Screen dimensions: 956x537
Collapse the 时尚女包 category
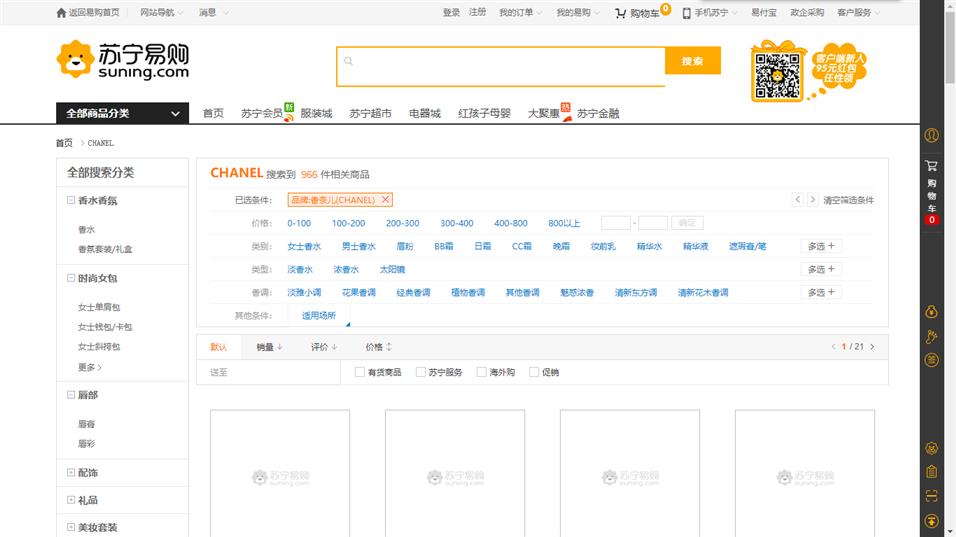(x=71, y=277)
